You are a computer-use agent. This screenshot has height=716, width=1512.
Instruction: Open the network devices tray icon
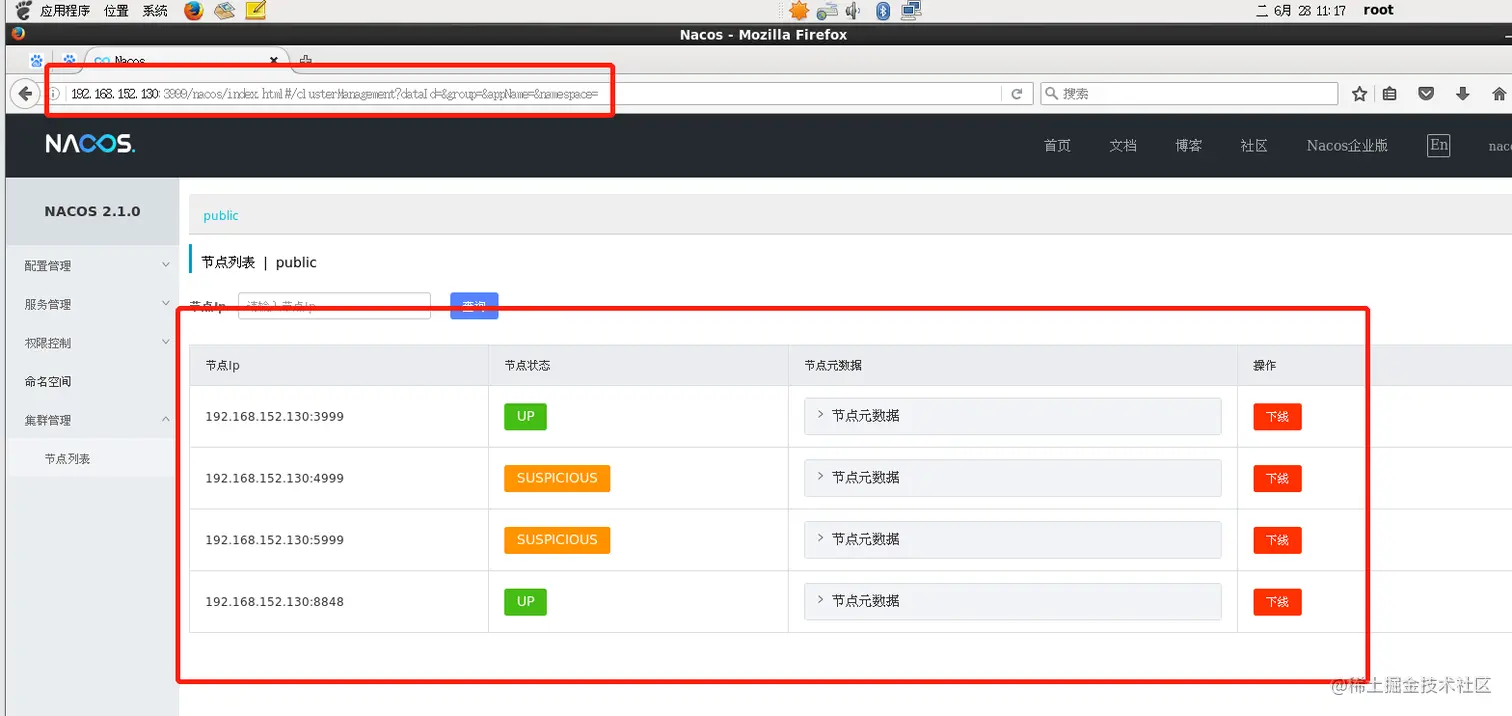[826, 11]
